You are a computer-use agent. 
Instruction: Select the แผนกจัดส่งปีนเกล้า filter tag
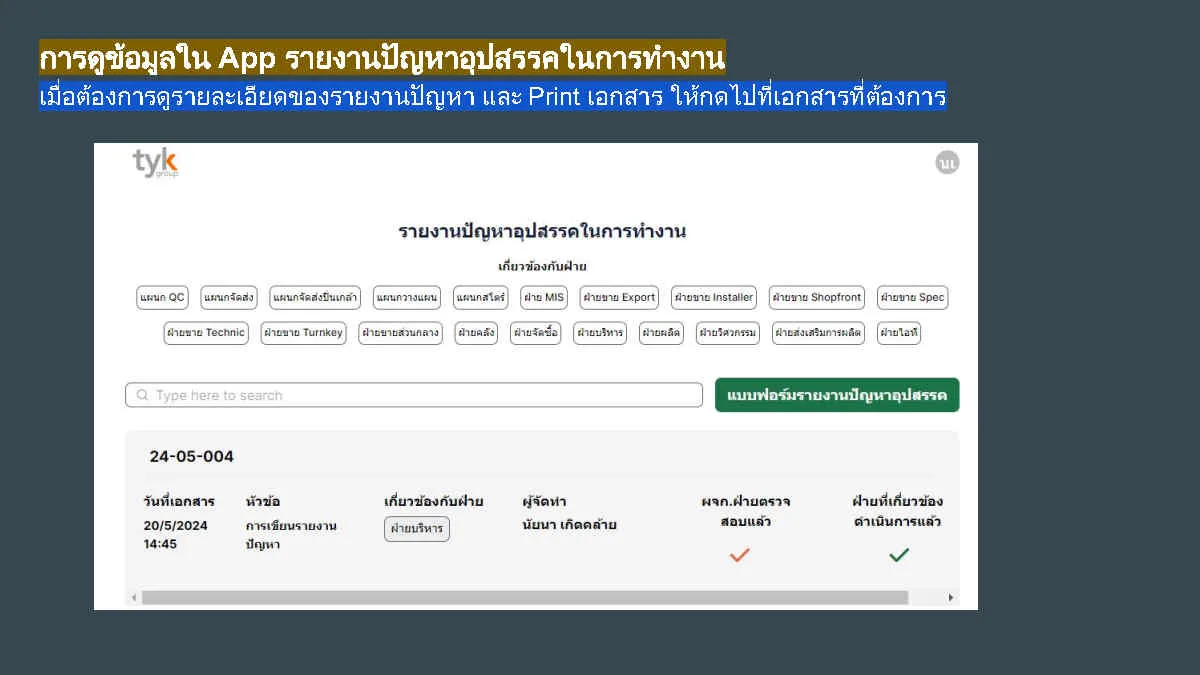[x=316, y=297]
